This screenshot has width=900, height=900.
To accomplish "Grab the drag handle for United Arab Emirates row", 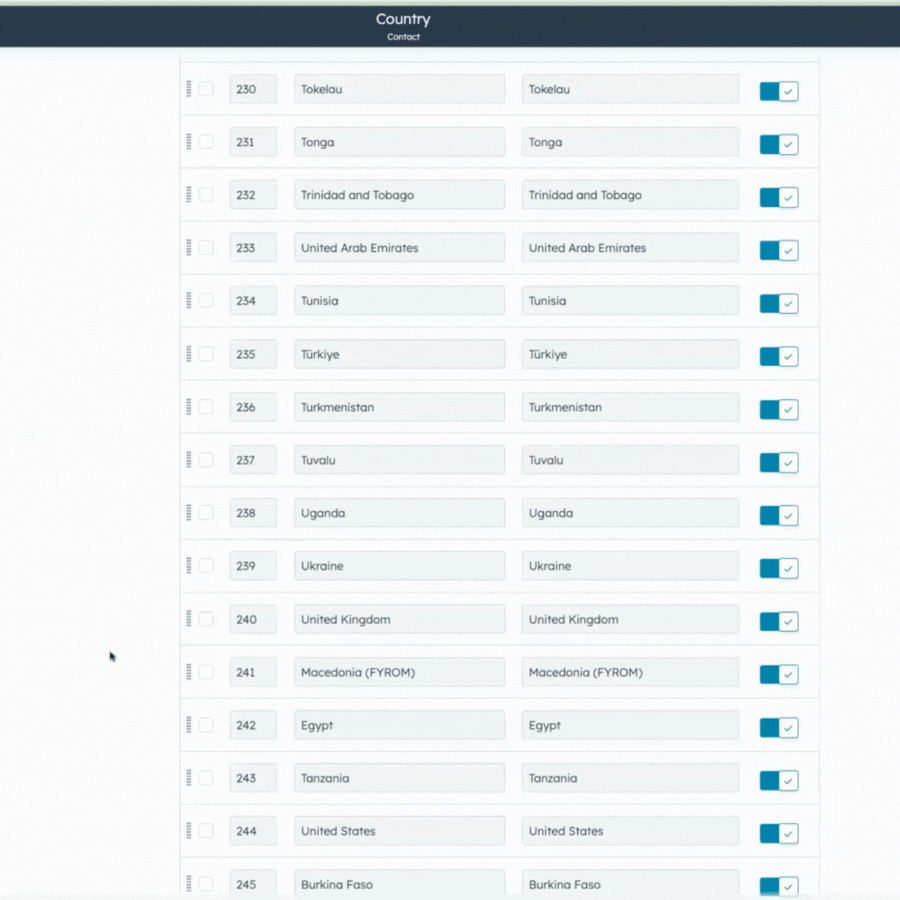I will coord(189,247).
